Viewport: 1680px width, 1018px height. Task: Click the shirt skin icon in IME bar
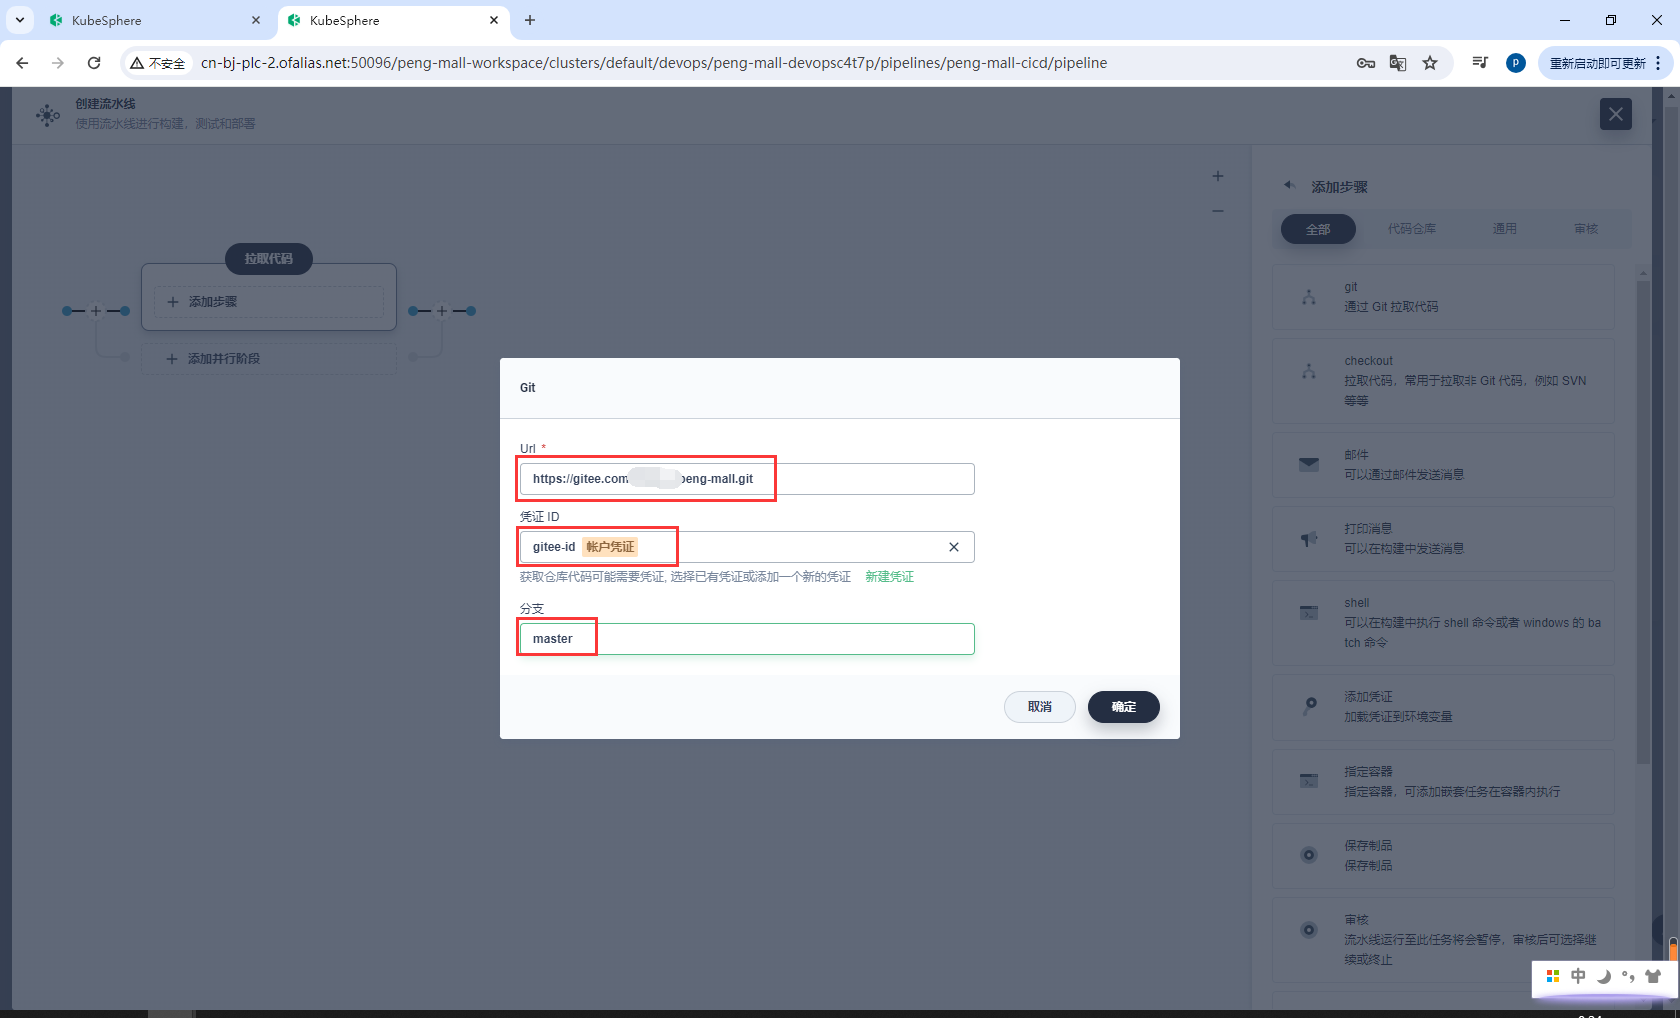(1653, 977)
